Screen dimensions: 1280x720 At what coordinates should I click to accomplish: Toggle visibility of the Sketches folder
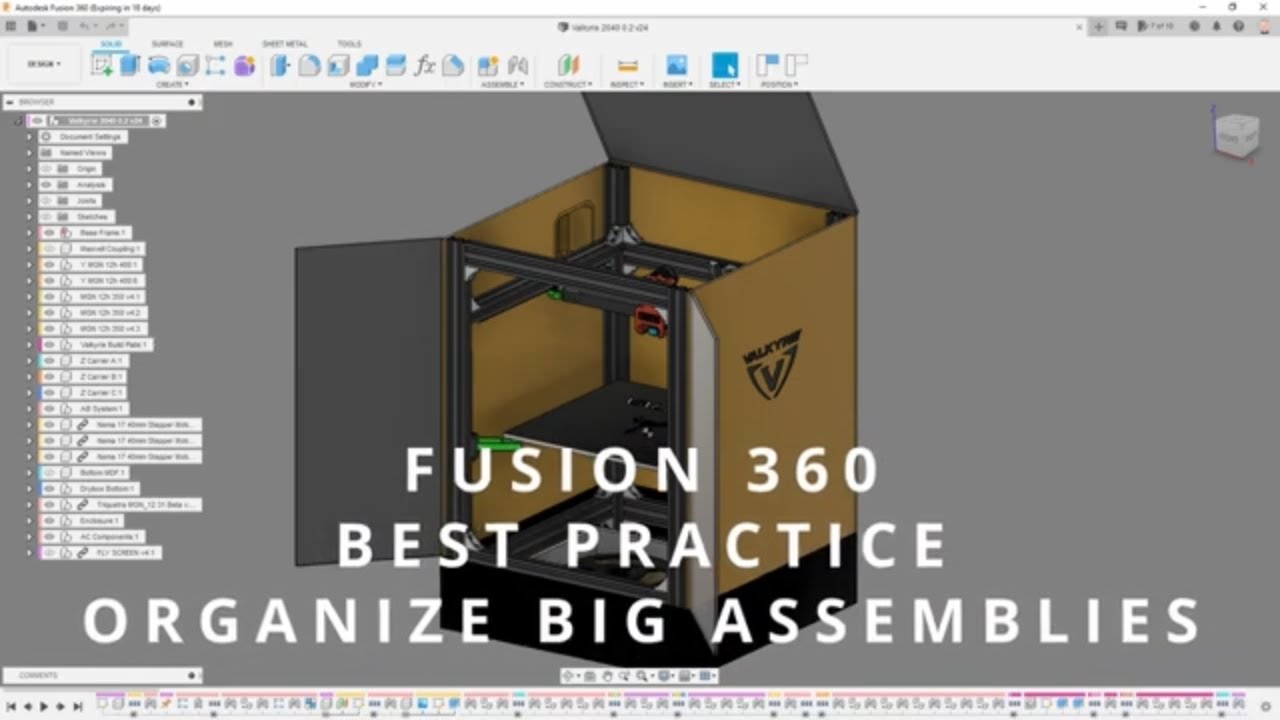point(48,217)
